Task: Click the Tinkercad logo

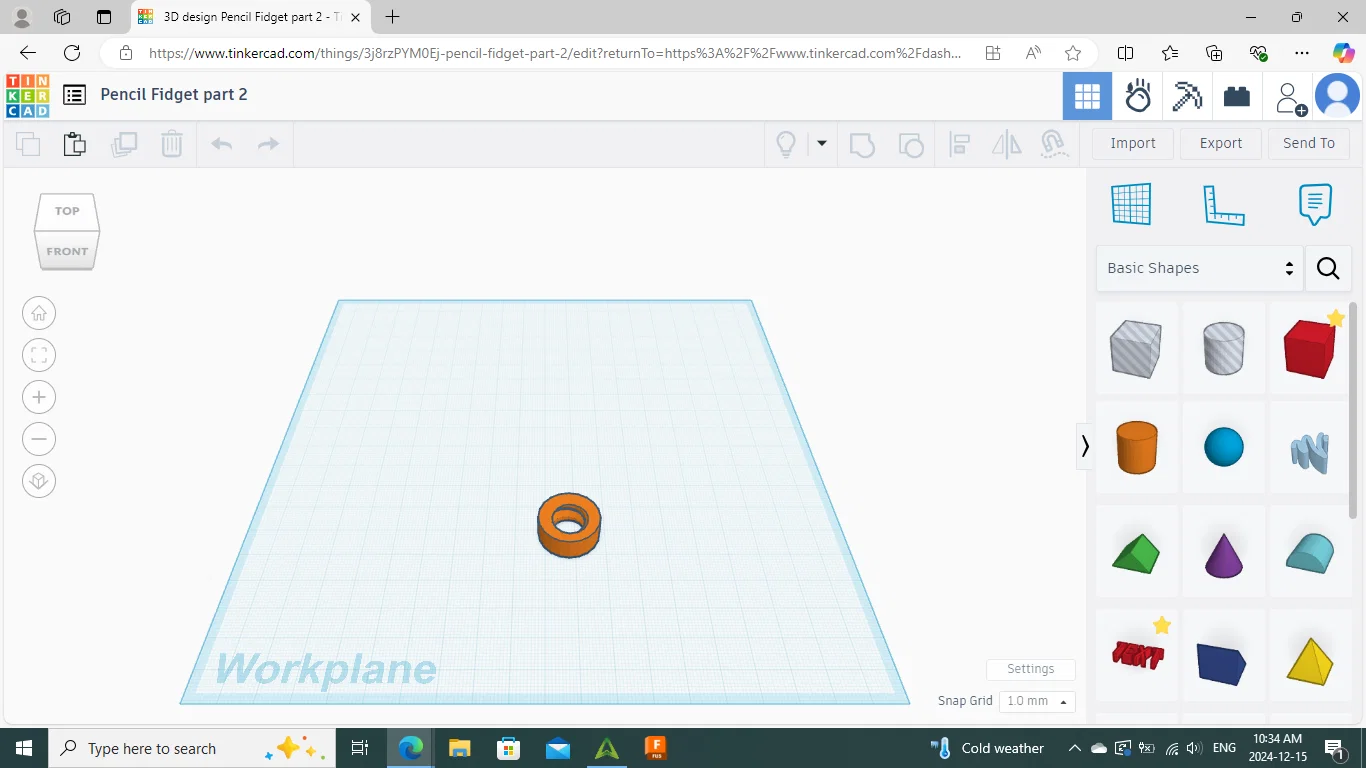Action: [x=27, y=96]
